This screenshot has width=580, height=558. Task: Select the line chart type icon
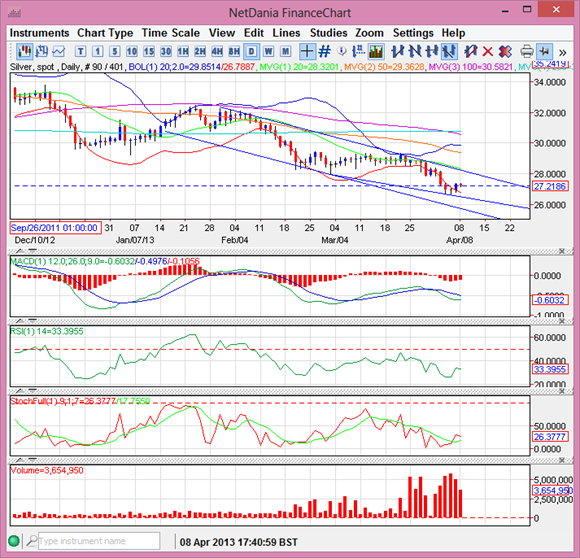(58, 51)
